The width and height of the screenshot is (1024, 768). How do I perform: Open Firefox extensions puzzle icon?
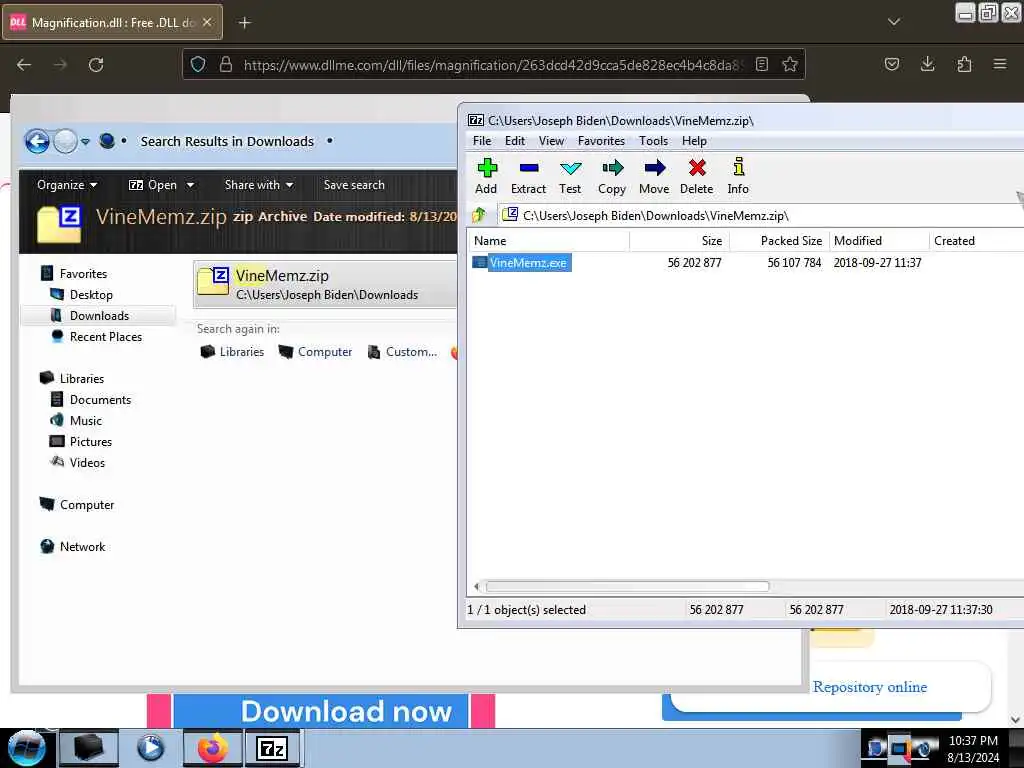[964, 64]
